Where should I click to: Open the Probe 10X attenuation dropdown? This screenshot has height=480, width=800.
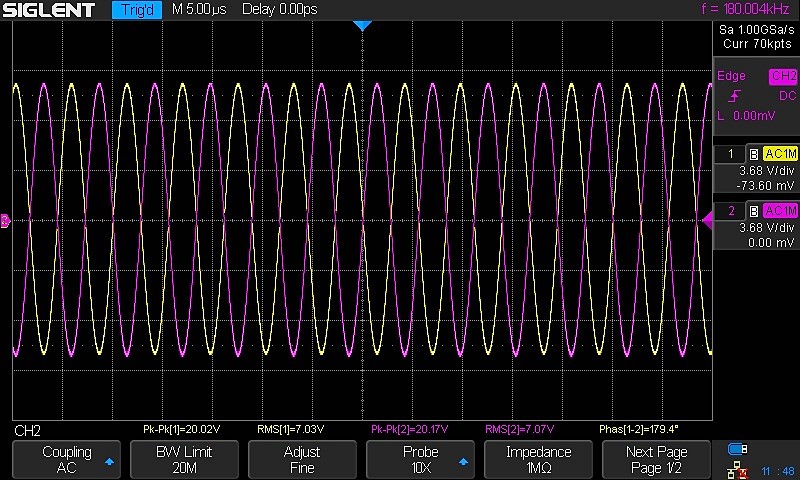[x=420, y=460]
